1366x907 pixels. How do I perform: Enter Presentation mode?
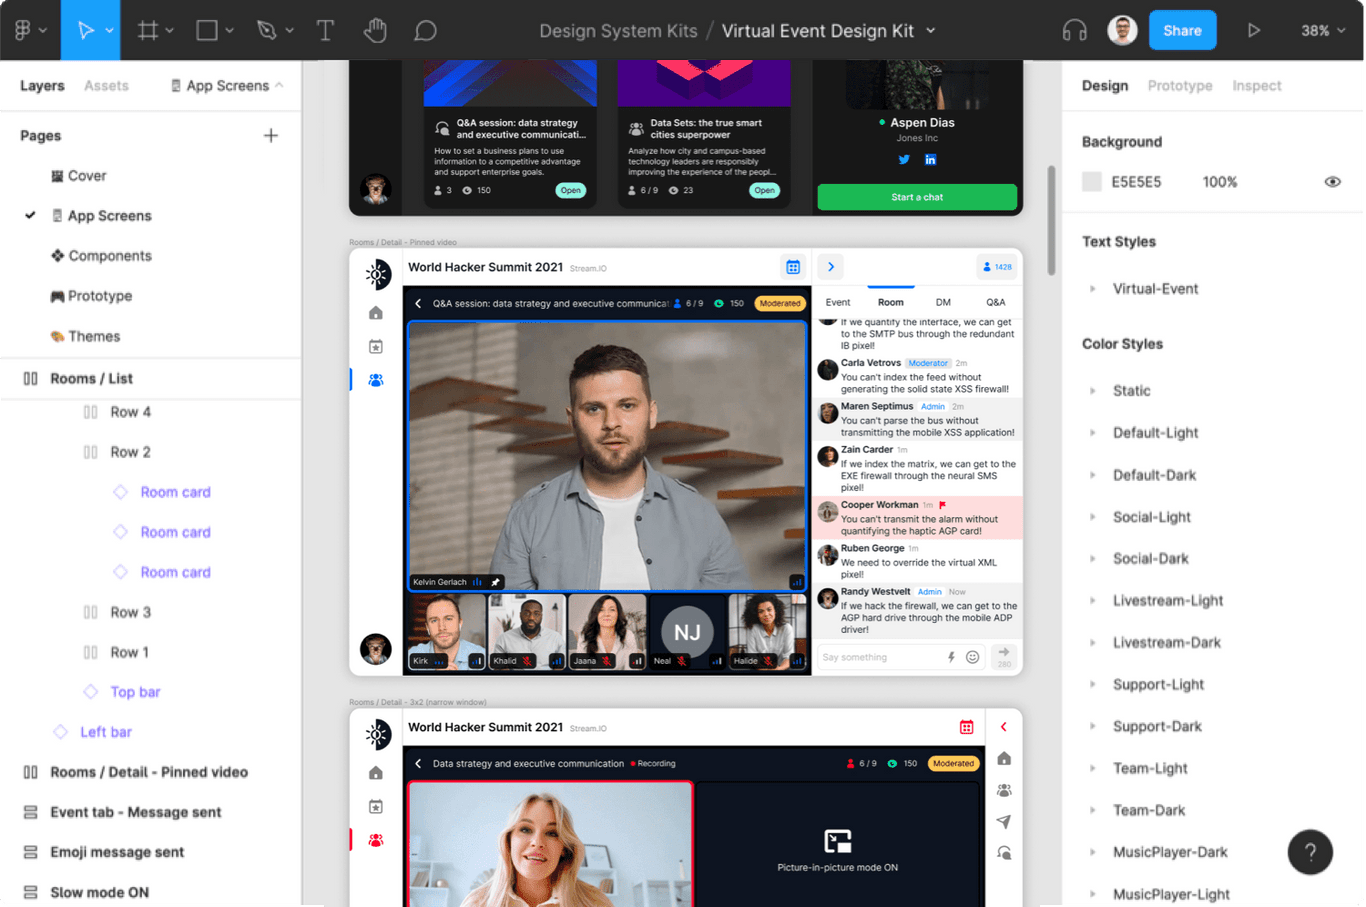(x=1254, y=30)
